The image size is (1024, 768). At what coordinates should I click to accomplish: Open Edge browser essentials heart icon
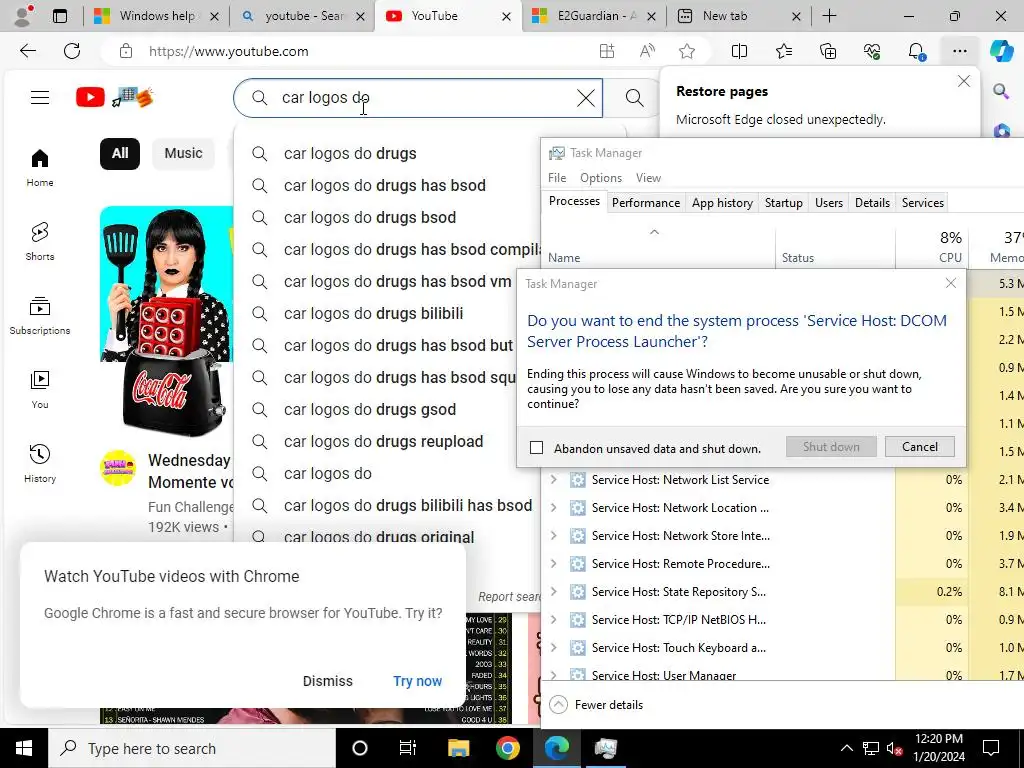872,51
